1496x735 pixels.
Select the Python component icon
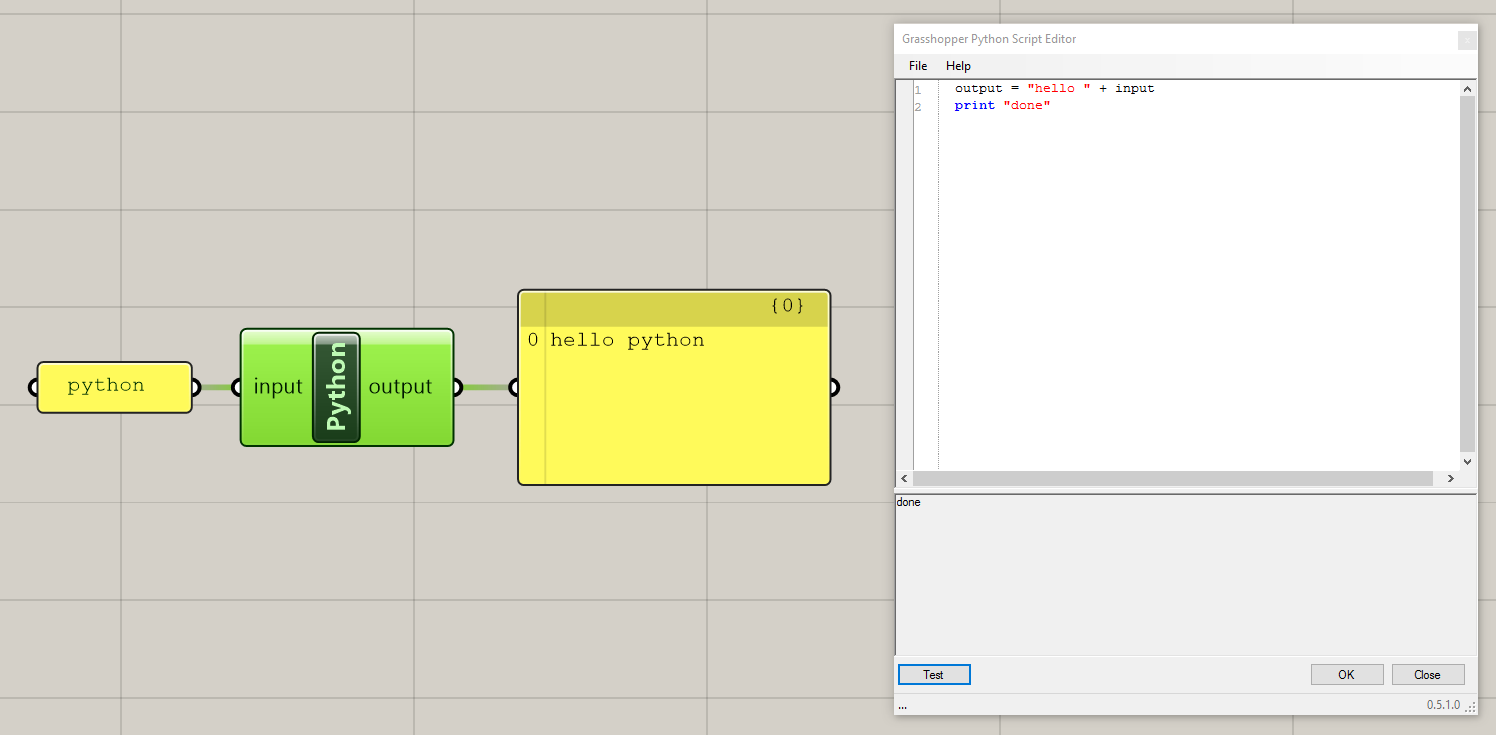336,387
